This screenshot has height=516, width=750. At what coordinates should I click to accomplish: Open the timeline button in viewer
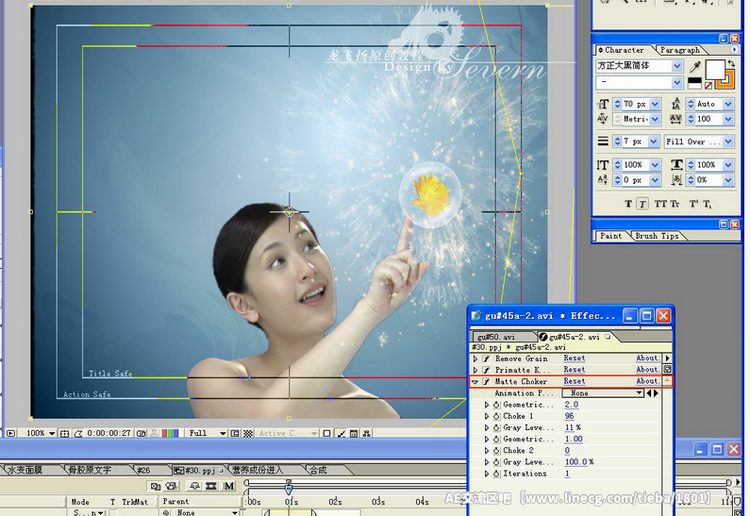click(354, 433)
